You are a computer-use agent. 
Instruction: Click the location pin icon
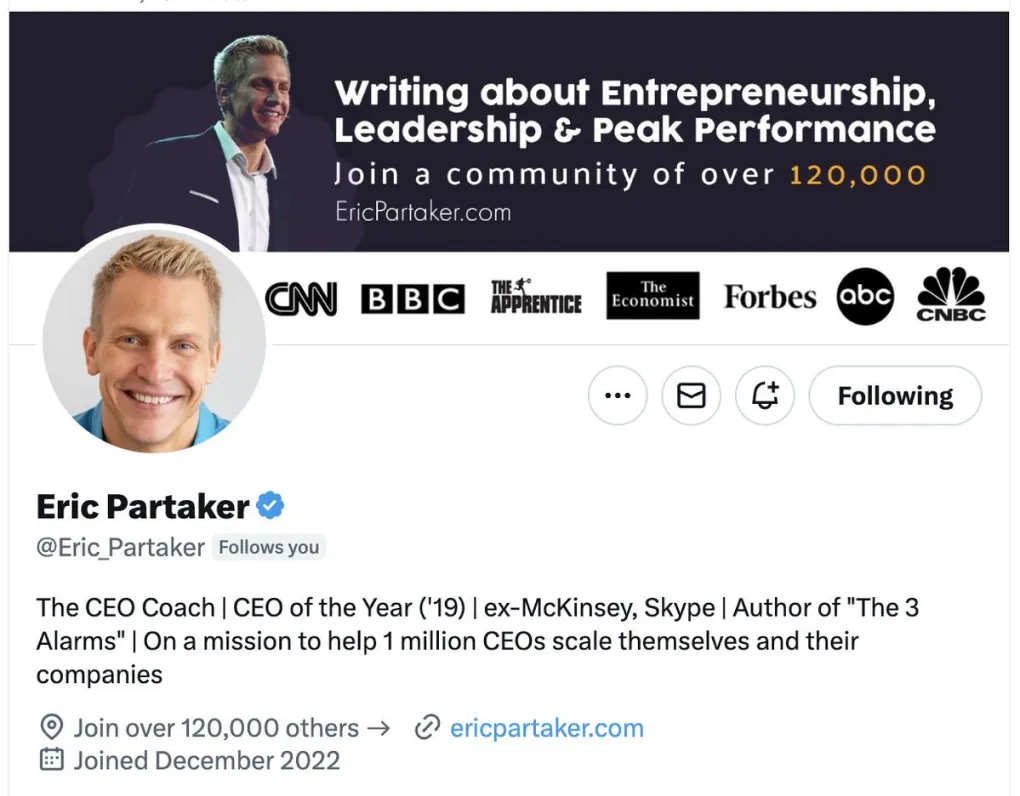[x=51, y=727]
